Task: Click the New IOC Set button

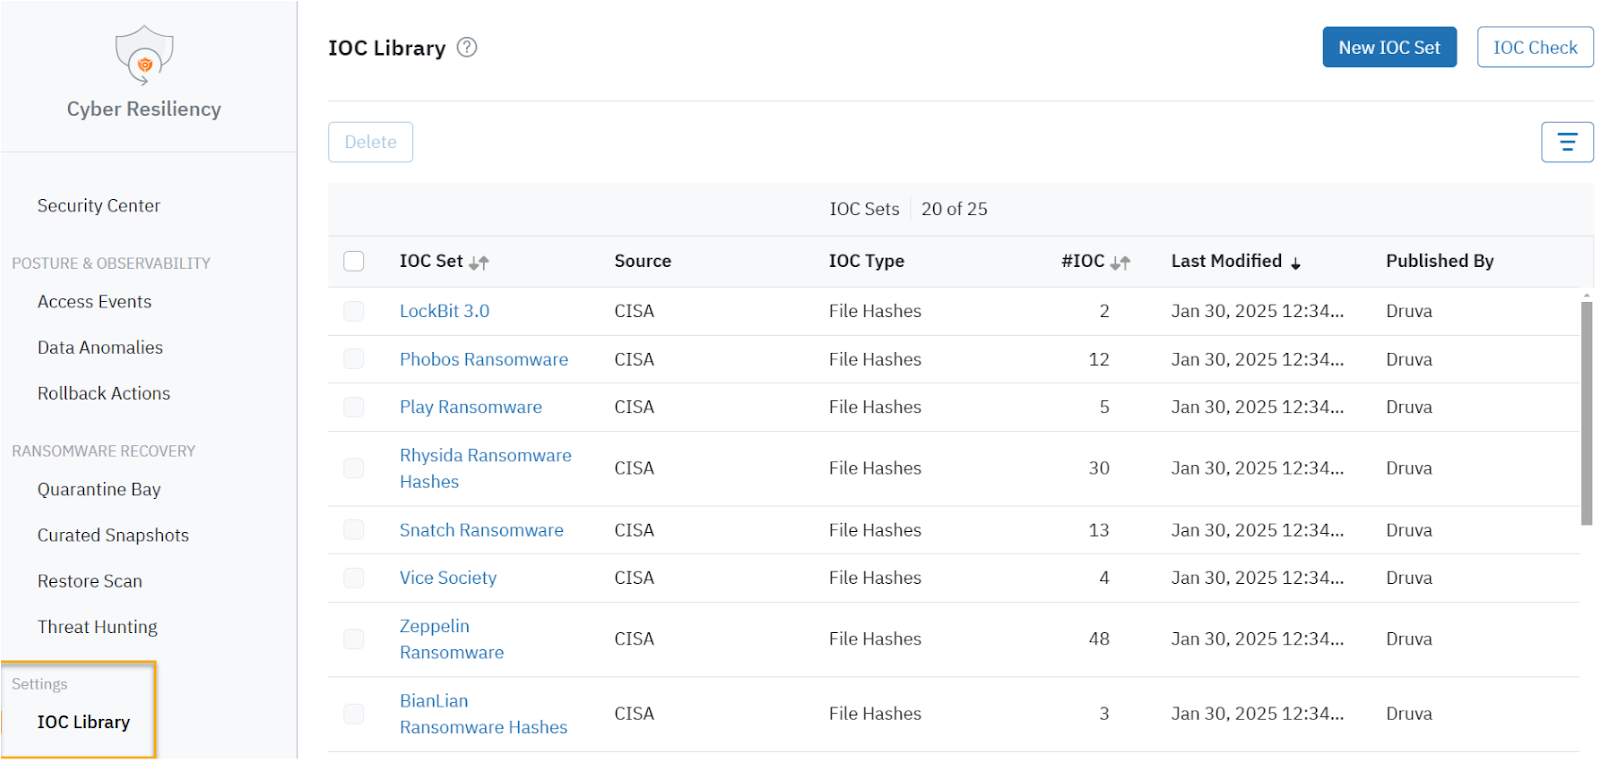Action: (1388, 47)
